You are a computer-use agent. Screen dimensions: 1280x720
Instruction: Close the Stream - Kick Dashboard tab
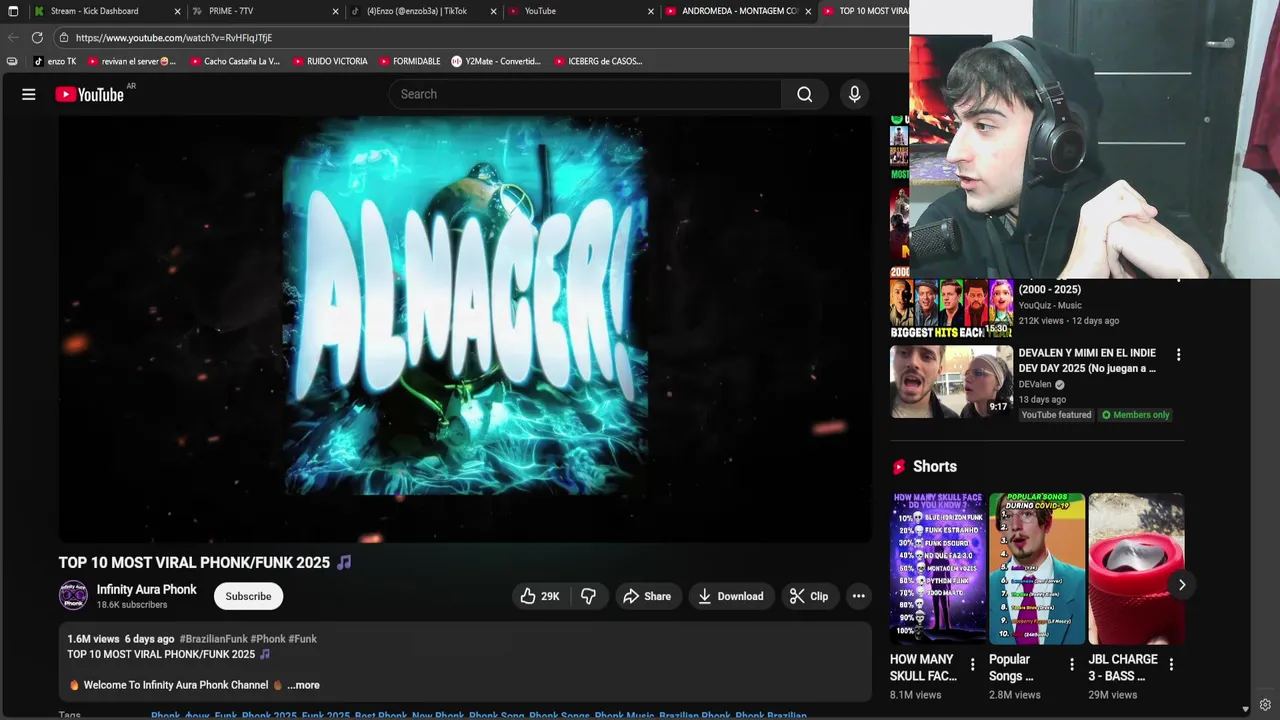point(178,11)
